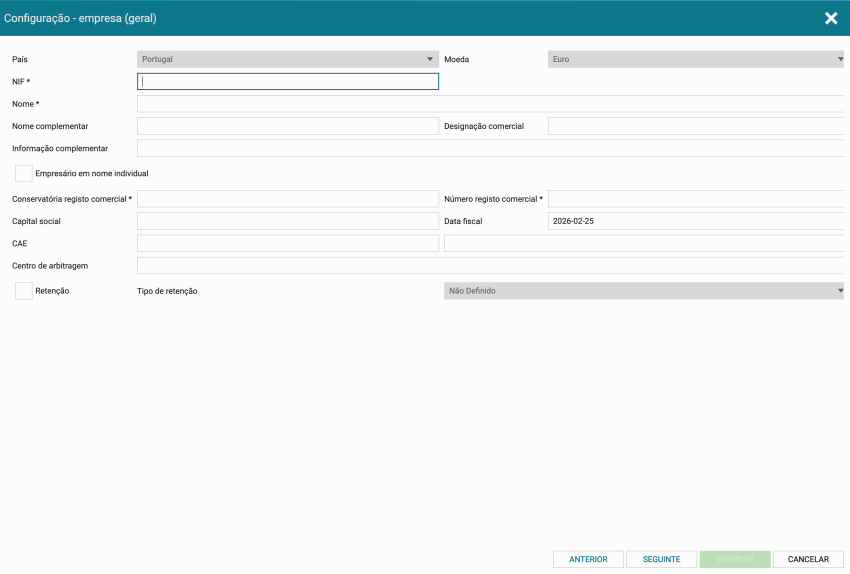Select the Designação comercial field
This screenshot has width=850, height=574.
coord(697,126)
